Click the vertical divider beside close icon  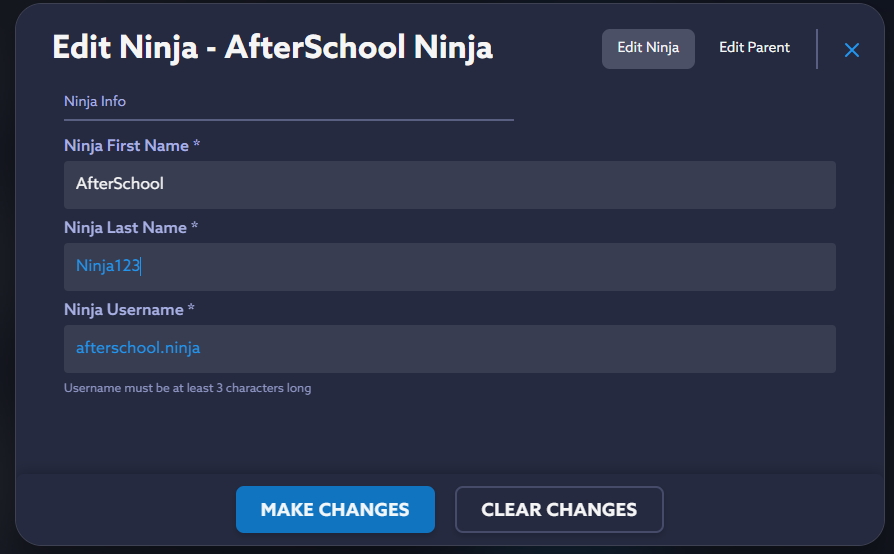point(817,49)
